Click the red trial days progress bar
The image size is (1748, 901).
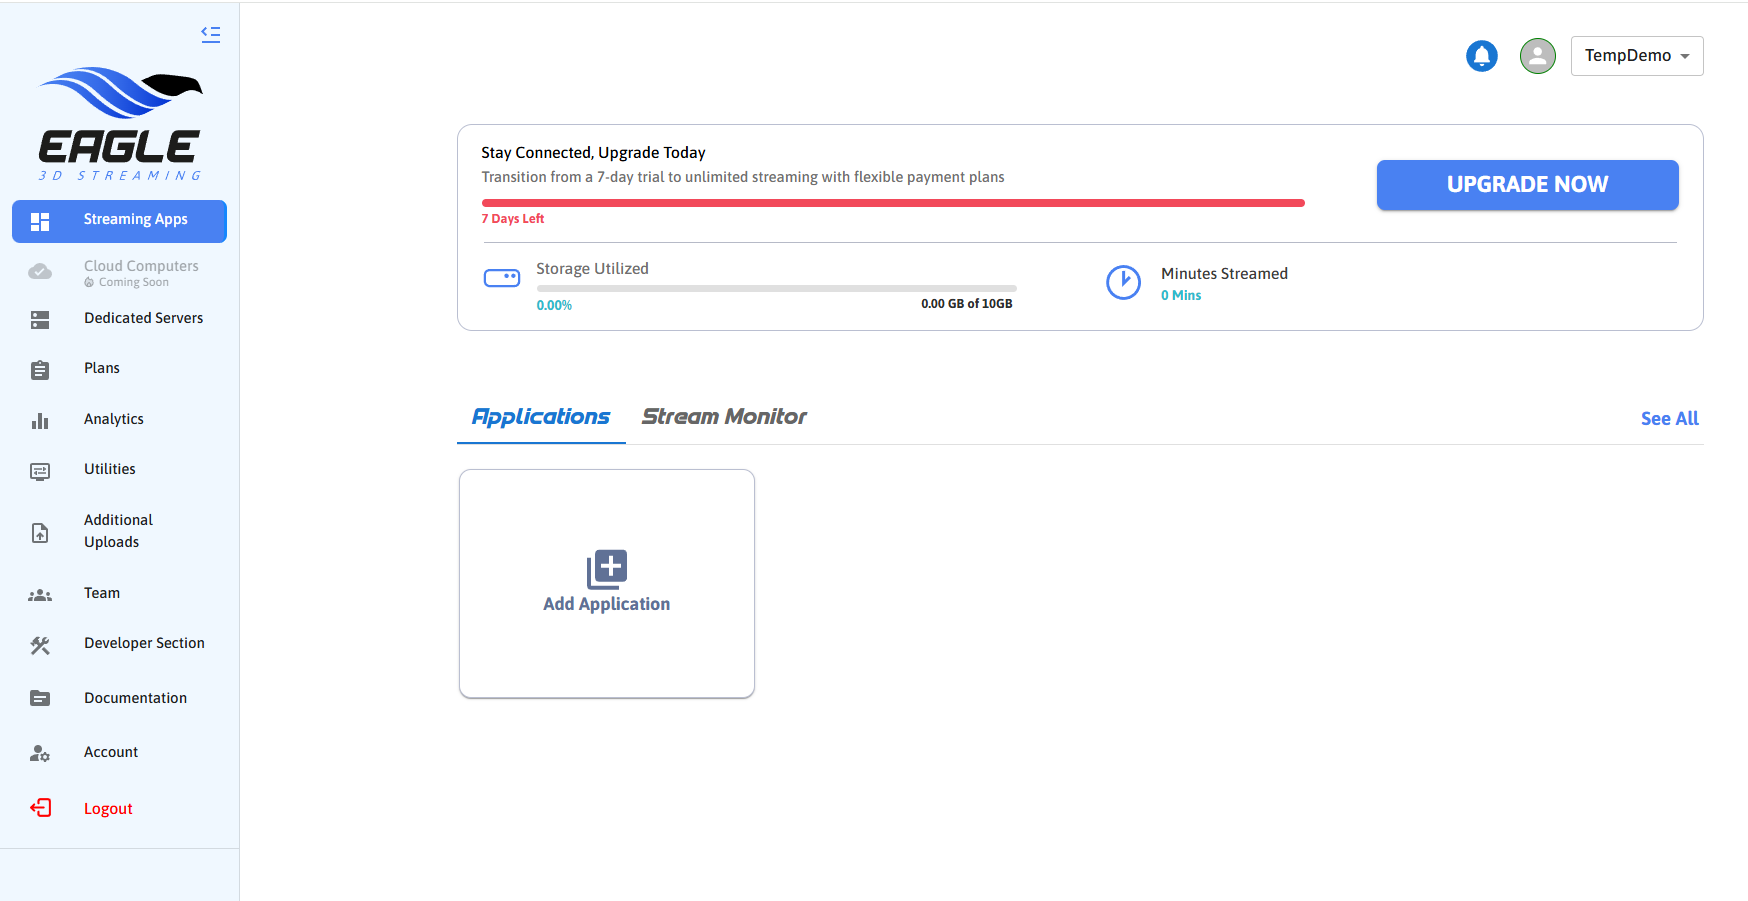(892, 203)
